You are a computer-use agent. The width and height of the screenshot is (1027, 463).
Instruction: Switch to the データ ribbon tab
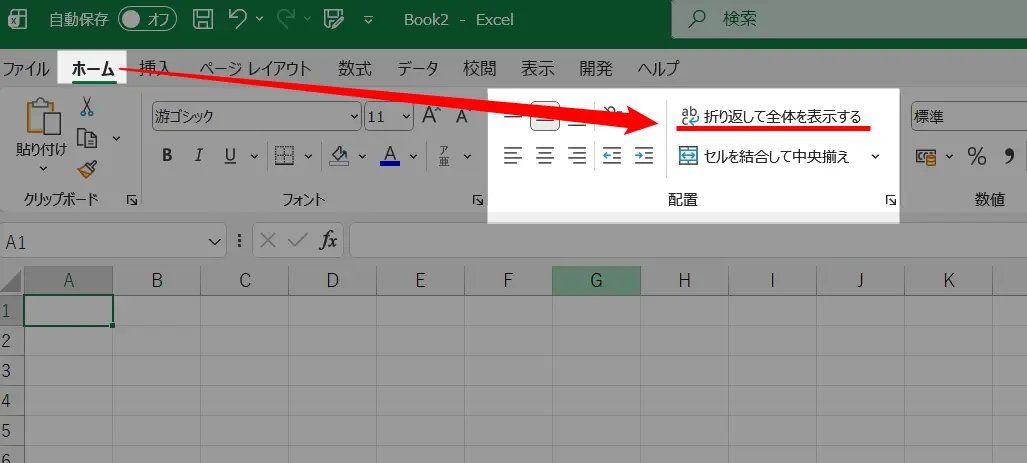(x=417, y=68)
